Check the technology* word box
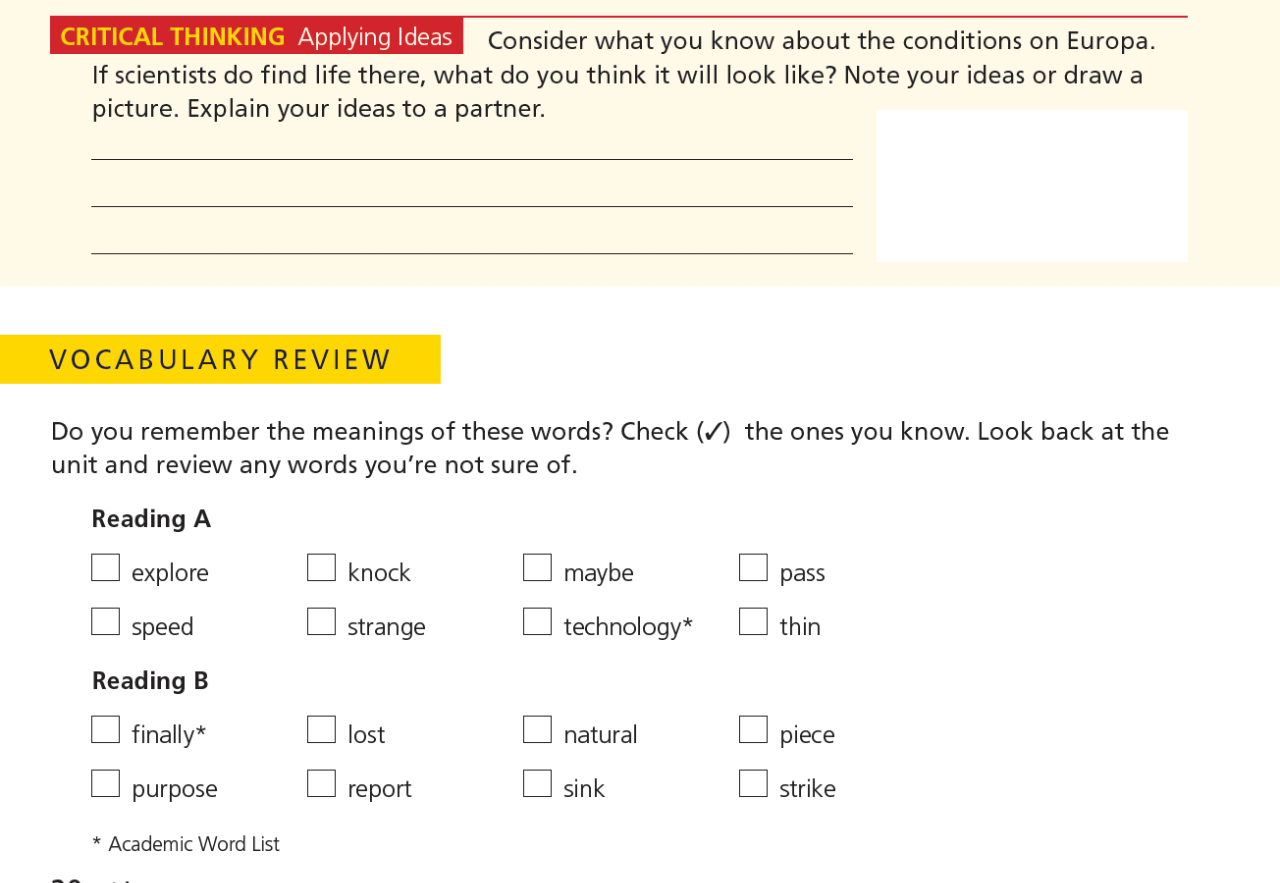Viewport: 1280px width, 883px height. pyautogui.click(x=537, y=622)
